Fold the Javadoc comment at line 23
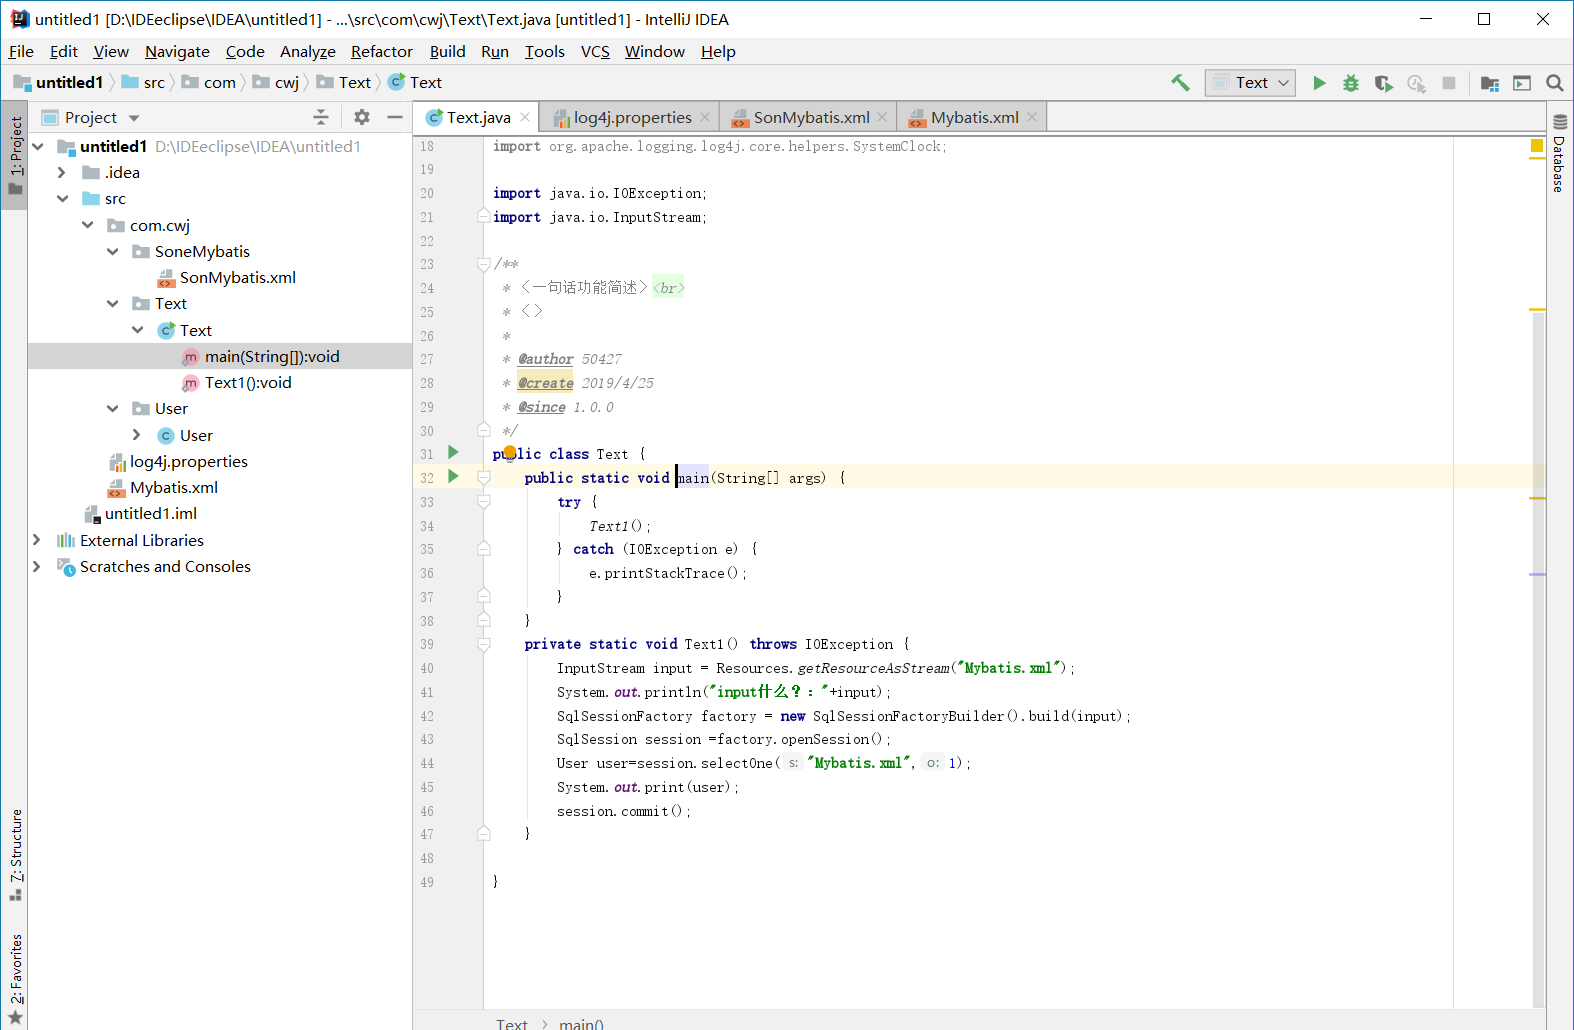1574x1030 pixels. pos(484,264)
